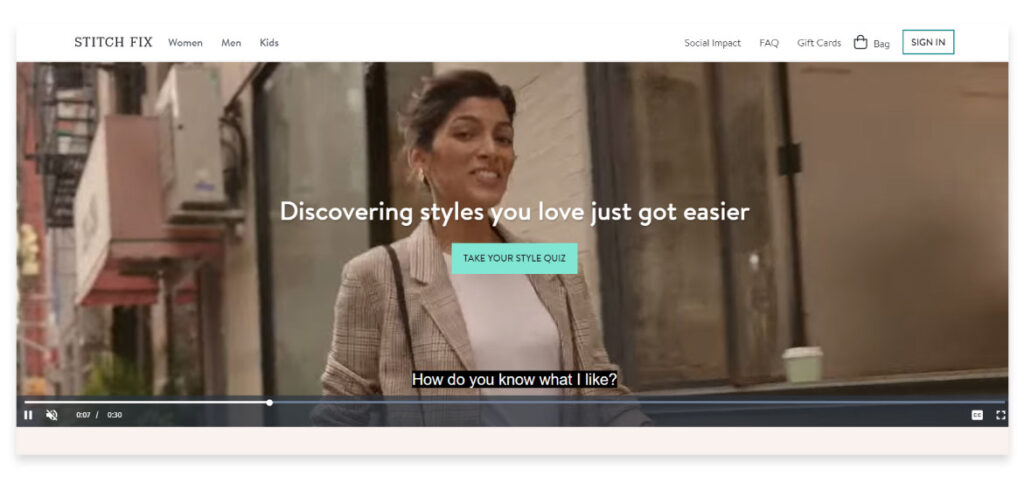
Task: Go to Social Impact page
Action: click(x=712, y=43)
